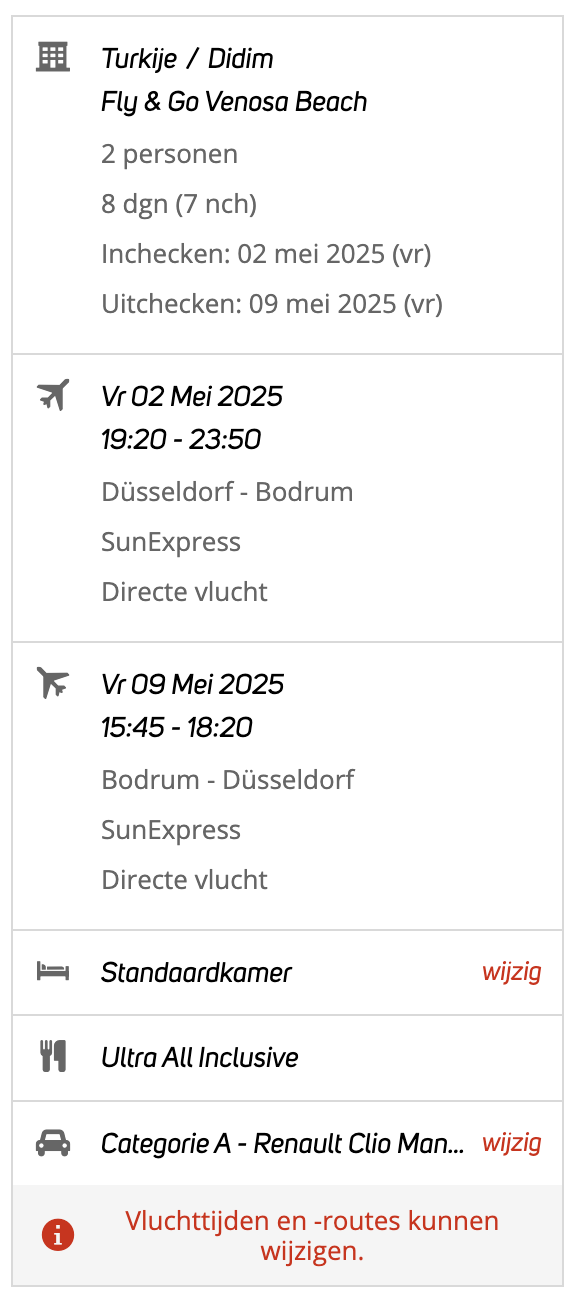Click the Vr 02 Mei 2025 departure date
The image size is (576, 1302).
[192, 396]
